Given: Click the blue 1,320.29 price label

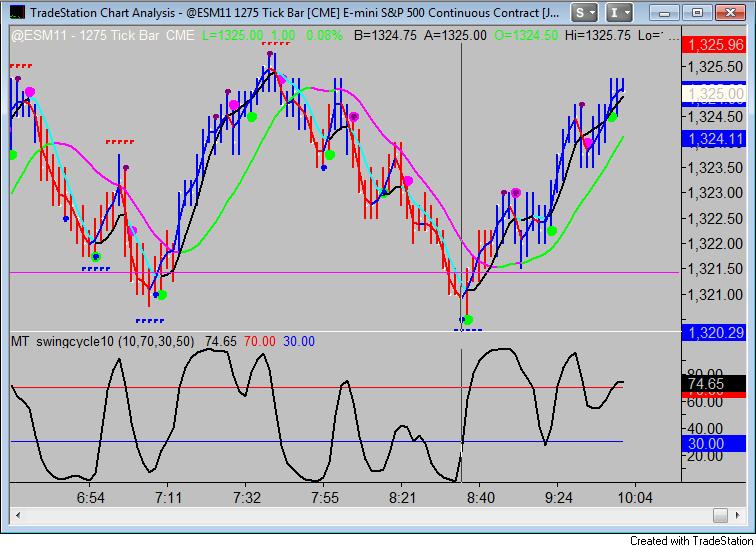Looking at the screenshot, I should pos(714,333).
